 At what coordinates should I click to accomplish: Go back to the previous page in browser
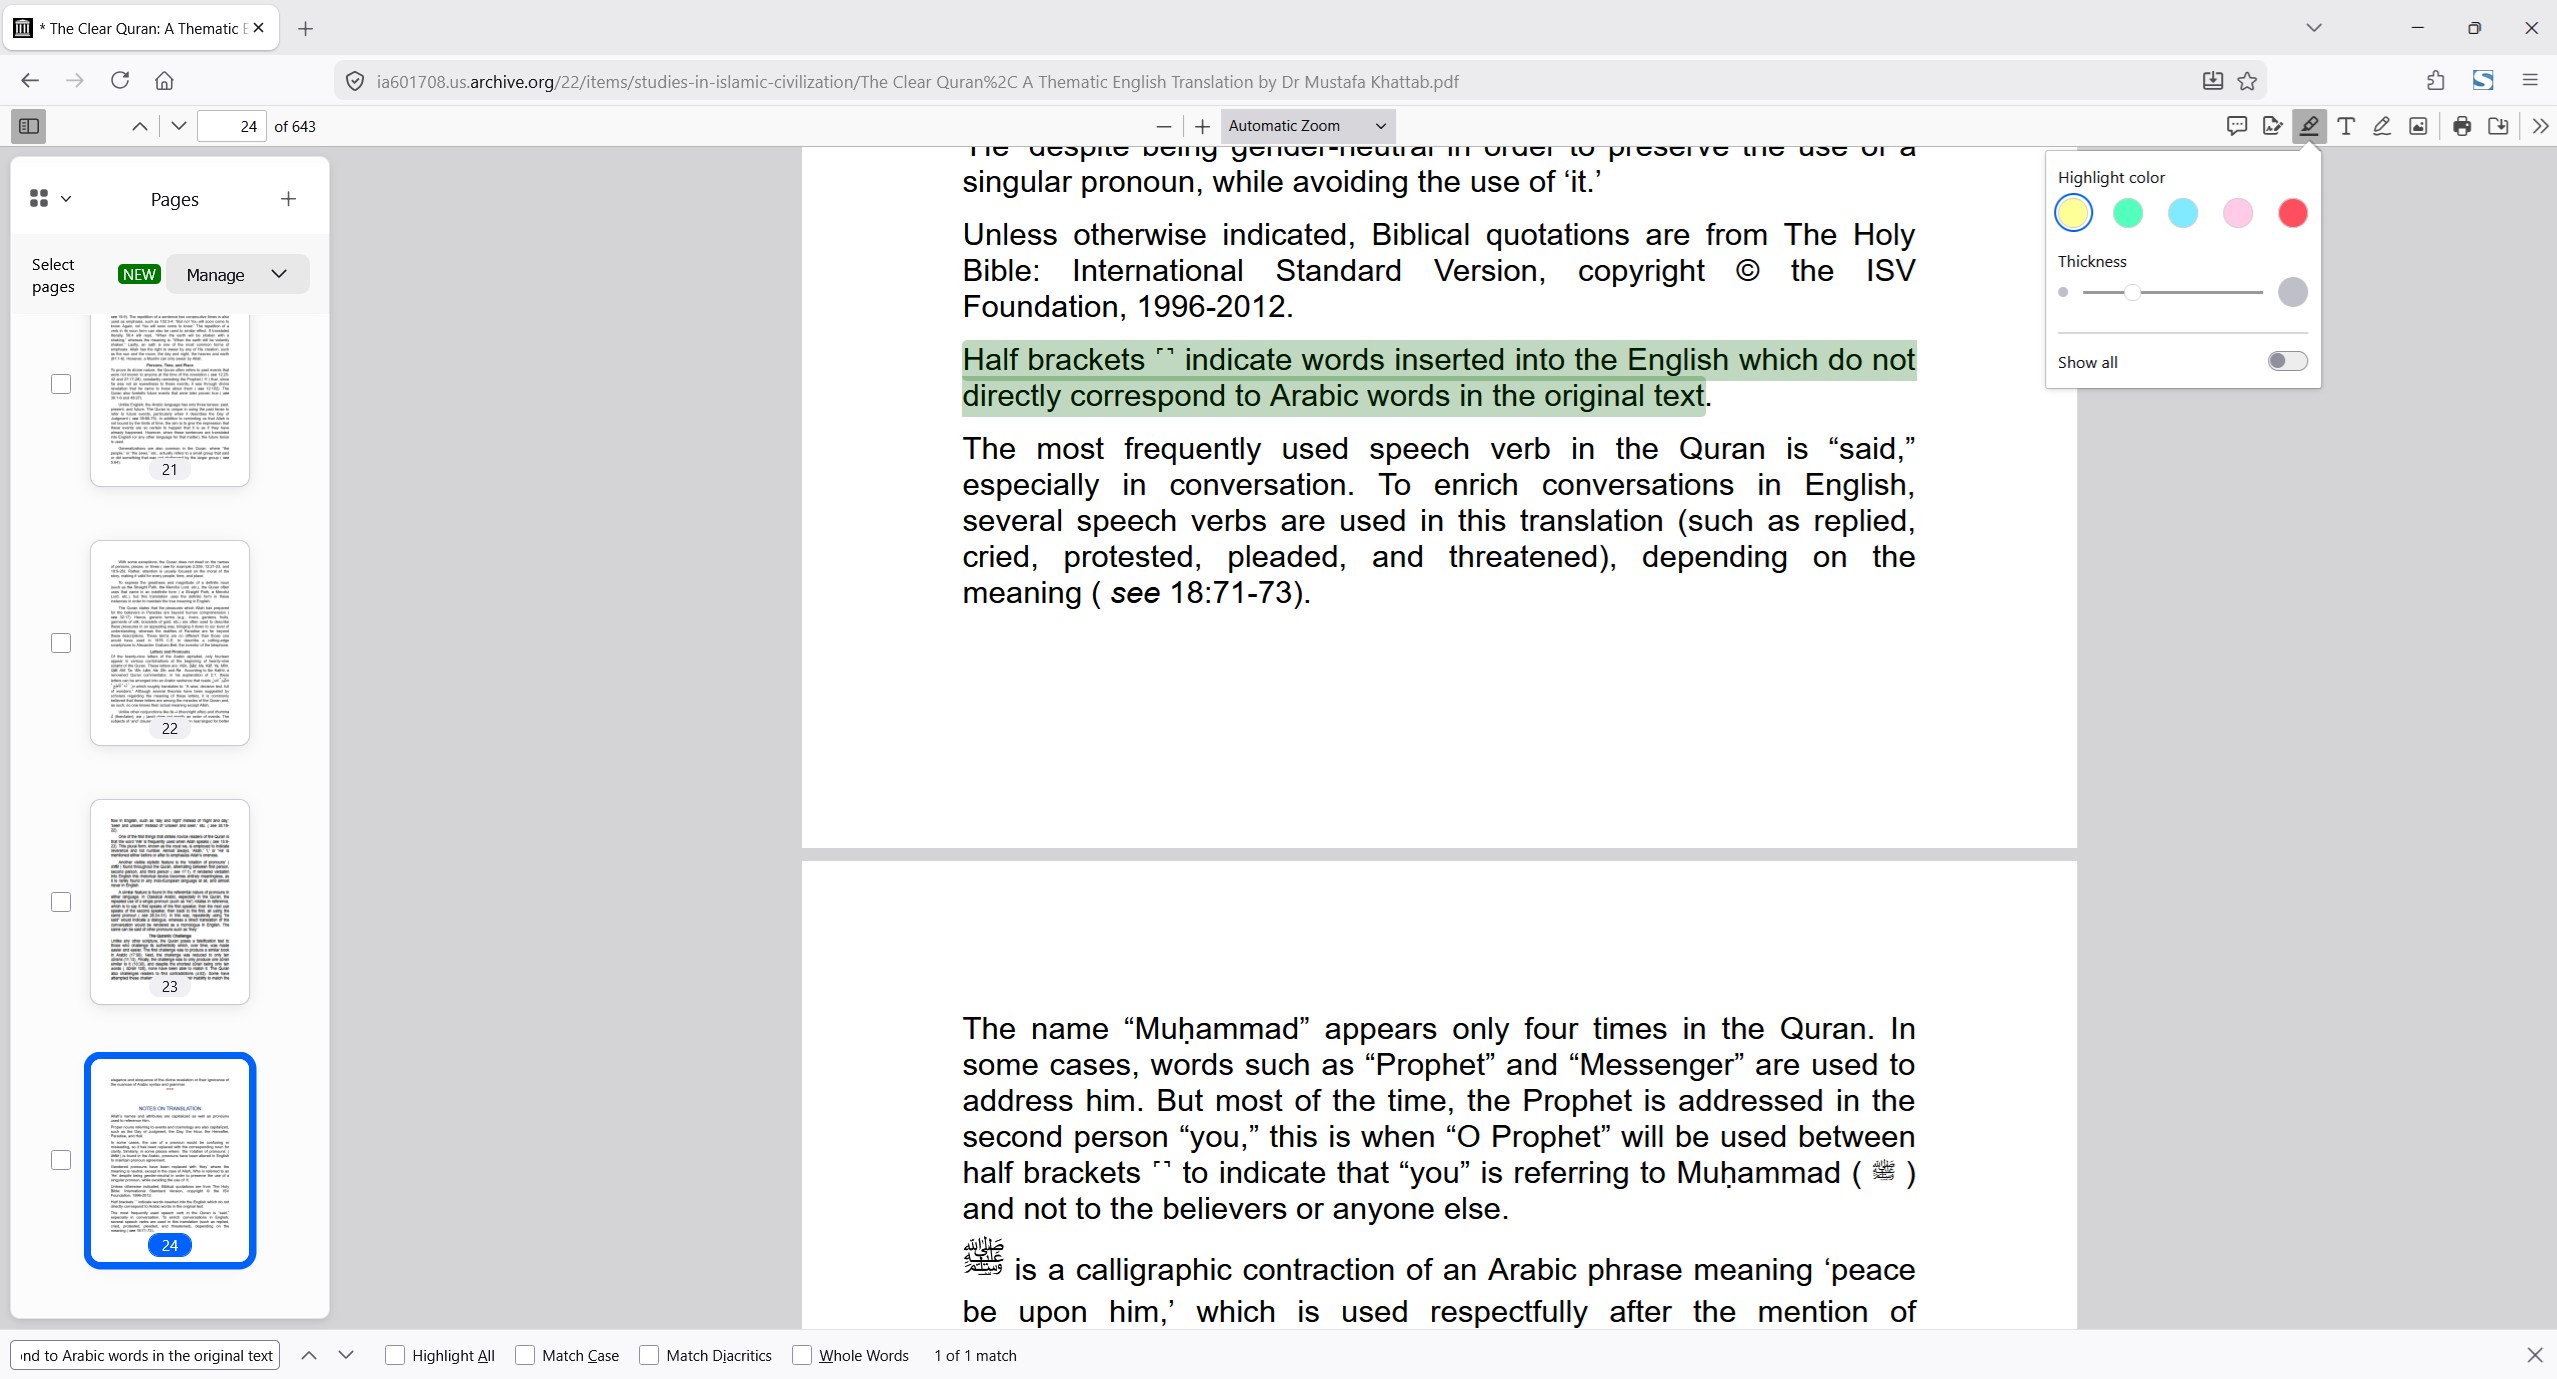[x=30, y=80]
